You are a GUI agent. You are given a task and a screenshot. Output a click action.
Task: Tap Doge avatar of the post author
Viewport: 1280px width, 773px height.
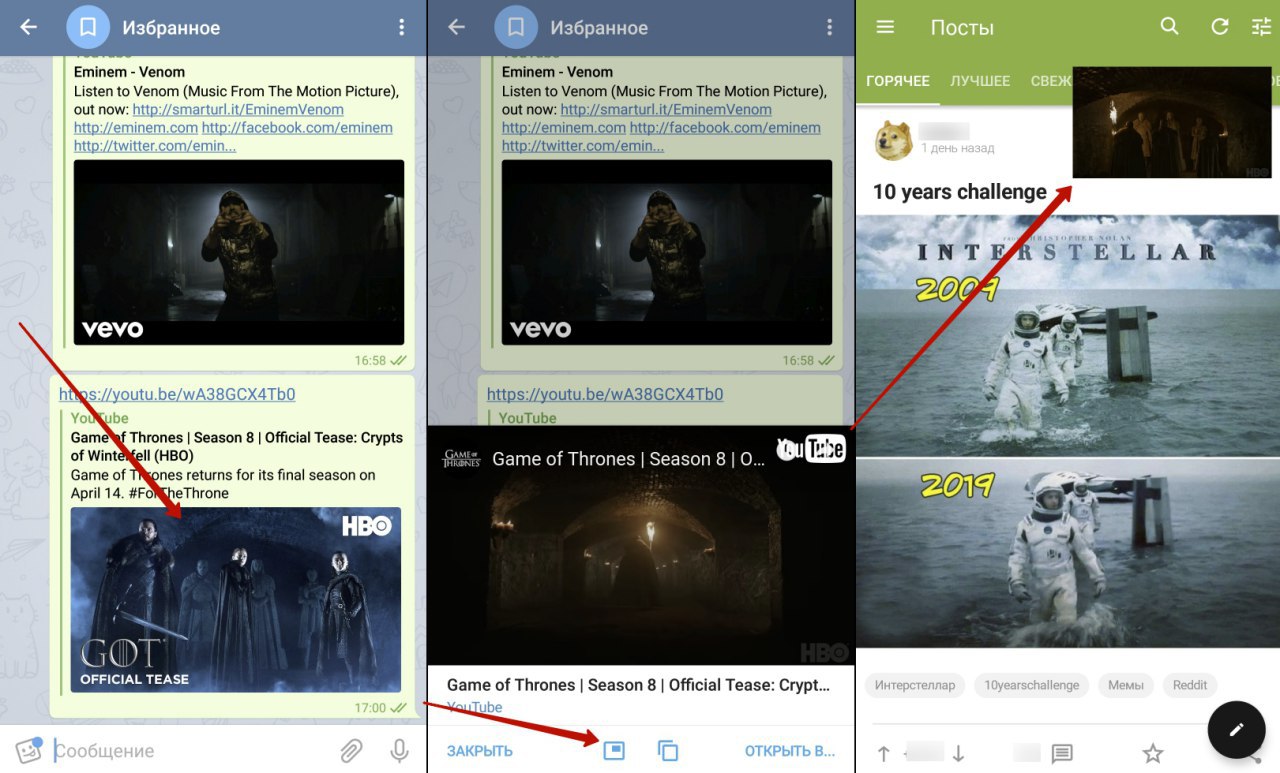point(893,141)
